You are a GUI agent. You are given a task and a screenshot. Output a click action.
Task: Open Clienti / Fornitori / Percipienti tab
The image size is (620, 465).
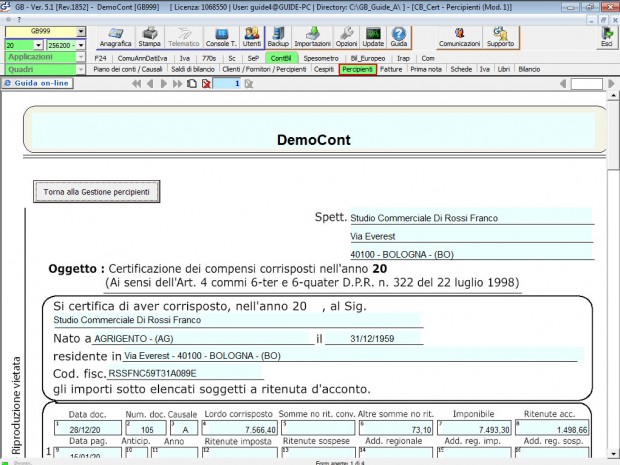point(264,69)
